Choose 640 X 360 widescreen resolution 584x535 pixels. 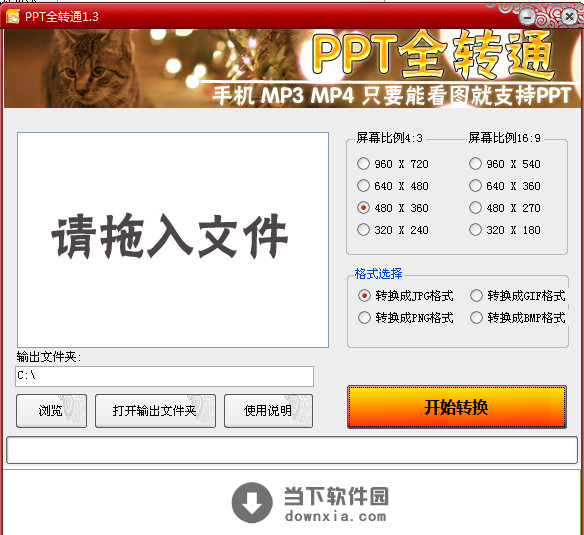pyautogui.click(x=505, y=186)
